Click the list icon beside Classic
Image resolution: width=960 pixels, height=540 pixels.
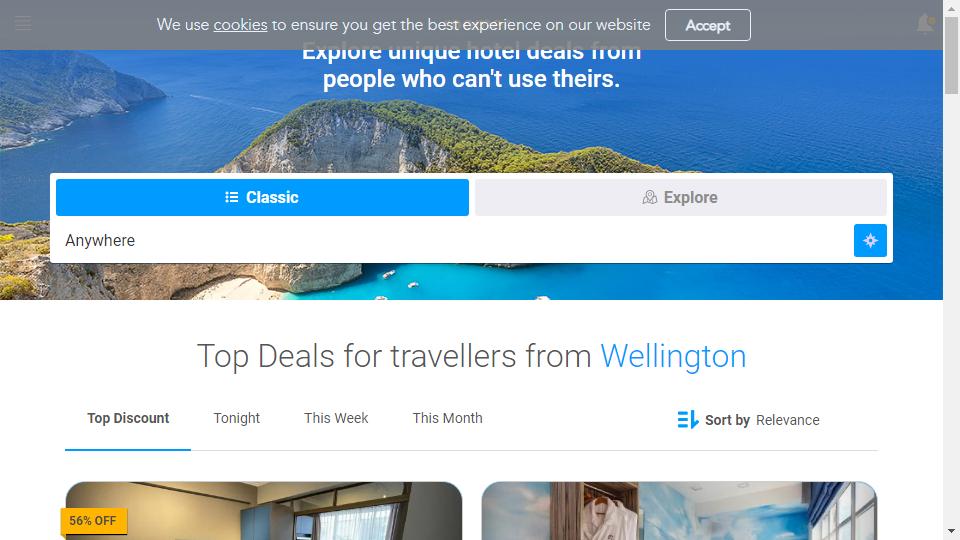(231, 197)
